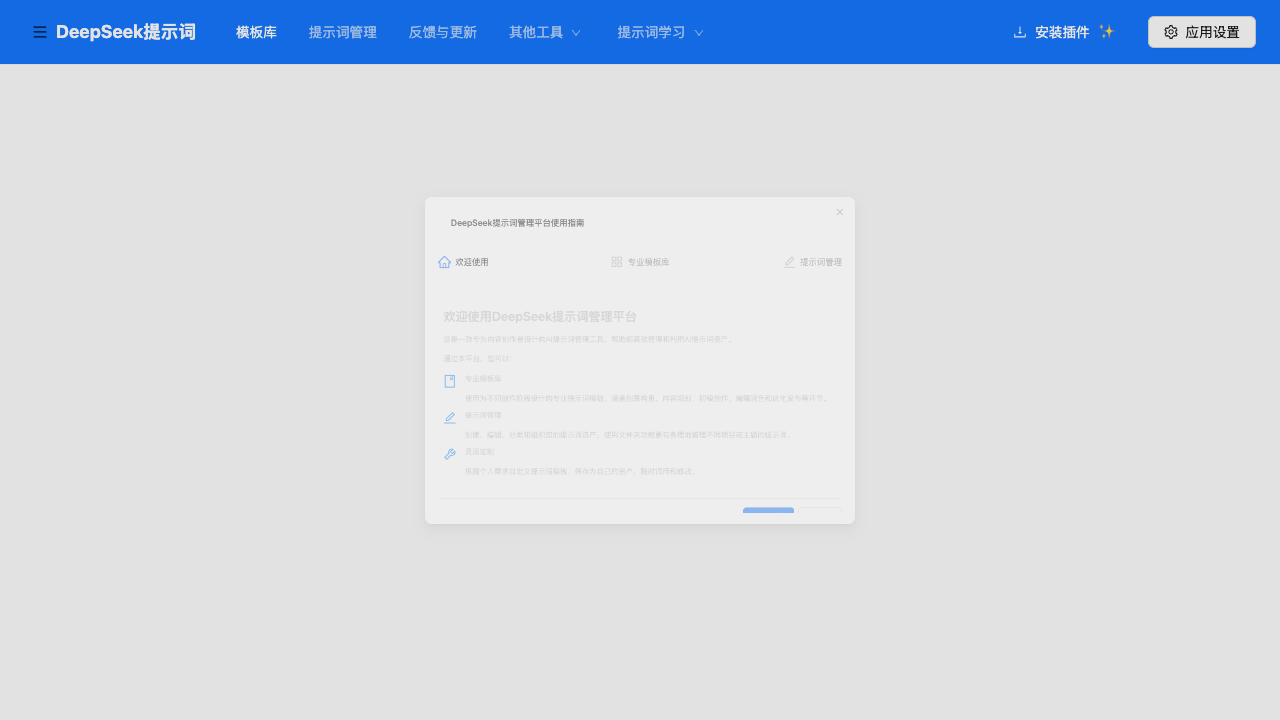Click the heading 欢迎使用DeepSeek提示词管理平台
Viewport: 1280px width, 720px height.
540,316
